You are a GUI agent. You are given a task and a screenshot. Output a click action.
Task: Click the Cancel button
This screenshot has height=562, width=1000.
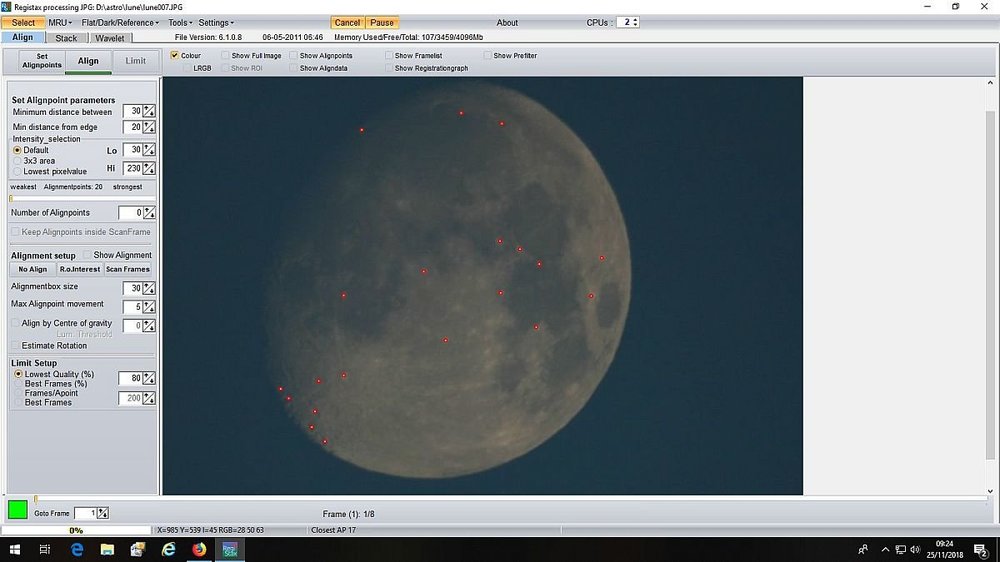tap(348, 22)
